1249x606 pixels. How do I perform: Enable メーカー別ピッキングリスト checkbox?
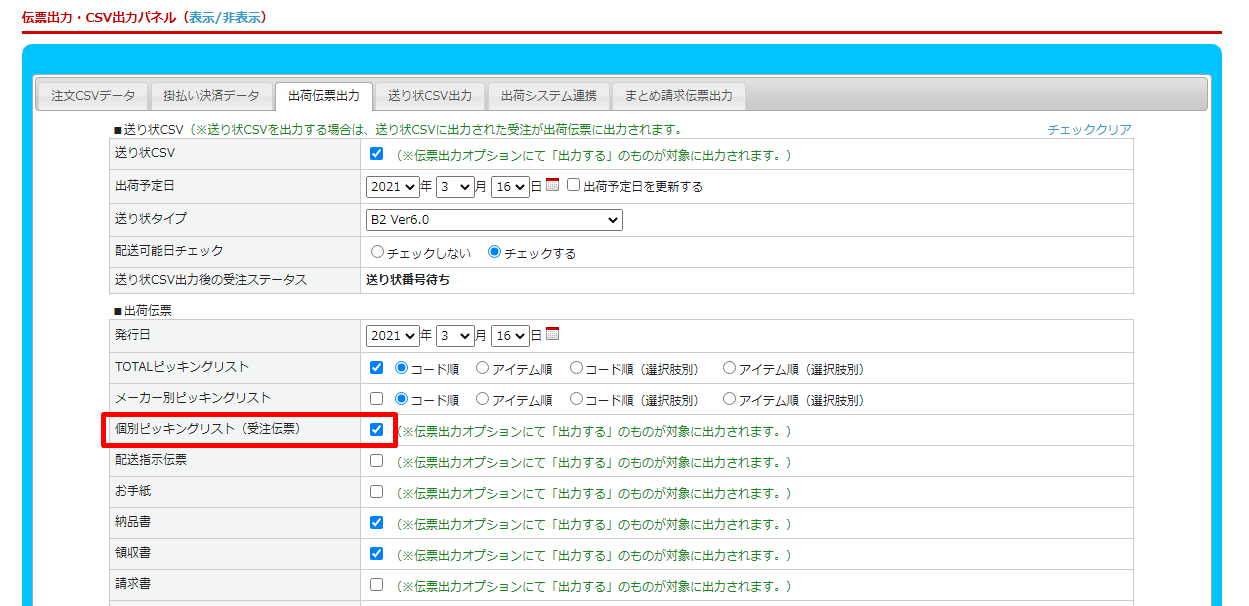[x=376, y=399]
